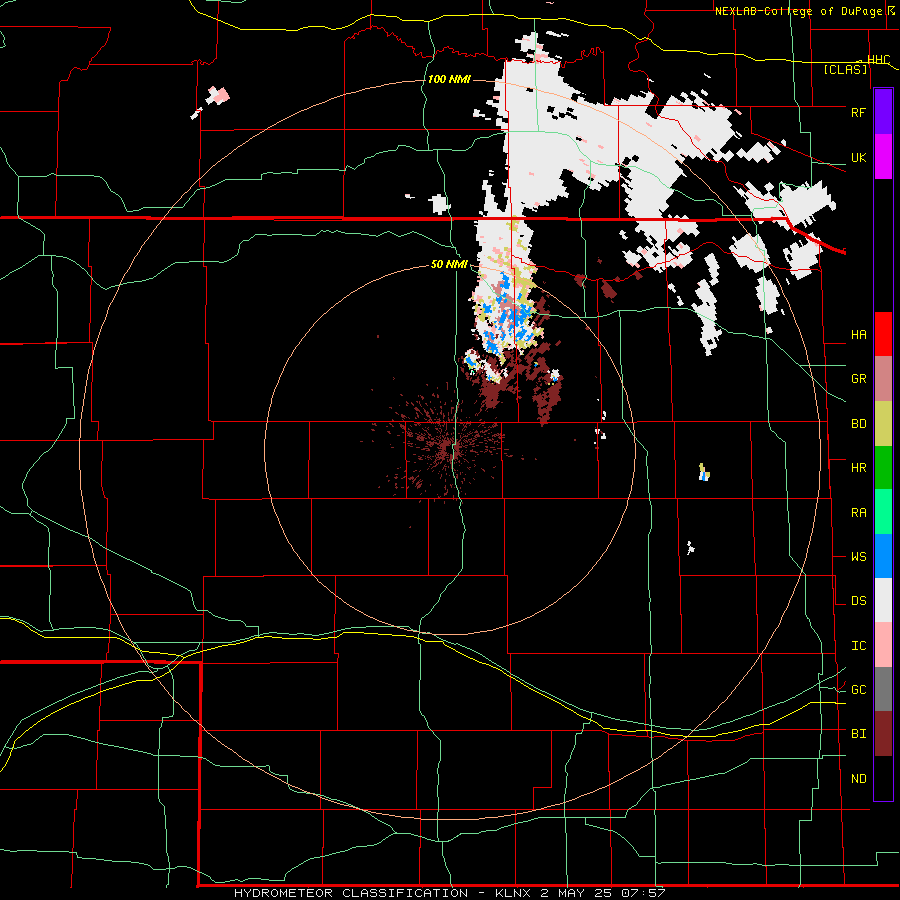Click the RA legend label
The width and height of the screenshot is (900, 900).
[x=858, y=513]
